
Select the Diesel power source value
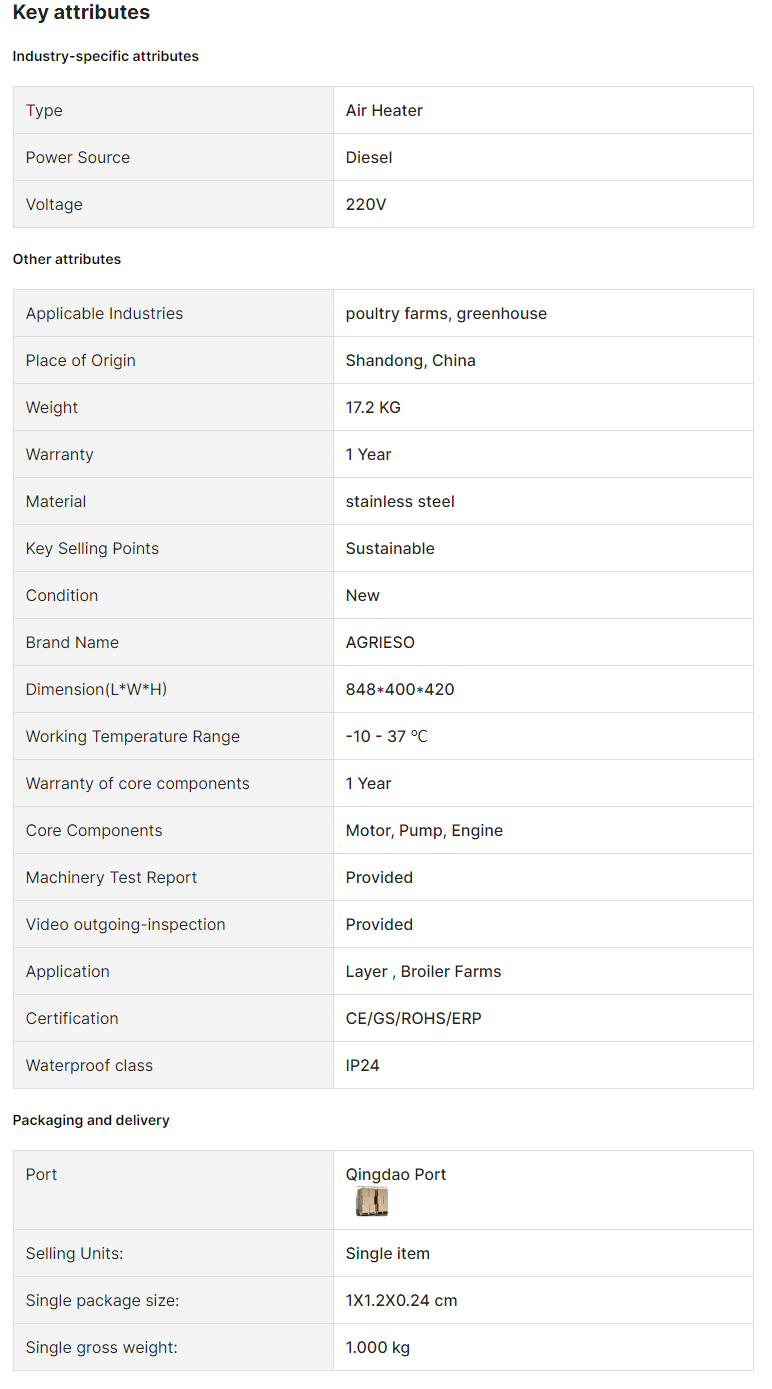pyautogui.click(x=369, y=157)
